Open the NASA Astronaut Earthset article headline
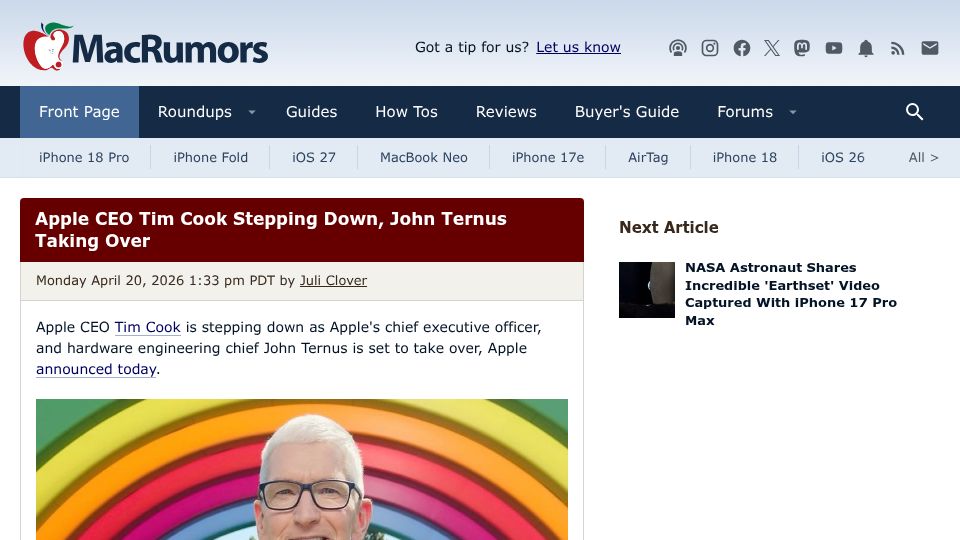 pyautogui.click(x=791, y=294)
